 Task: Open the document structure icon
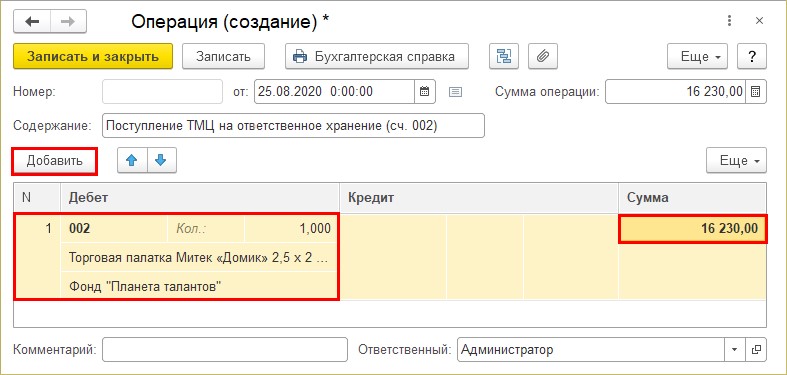[x=504, y=56]
